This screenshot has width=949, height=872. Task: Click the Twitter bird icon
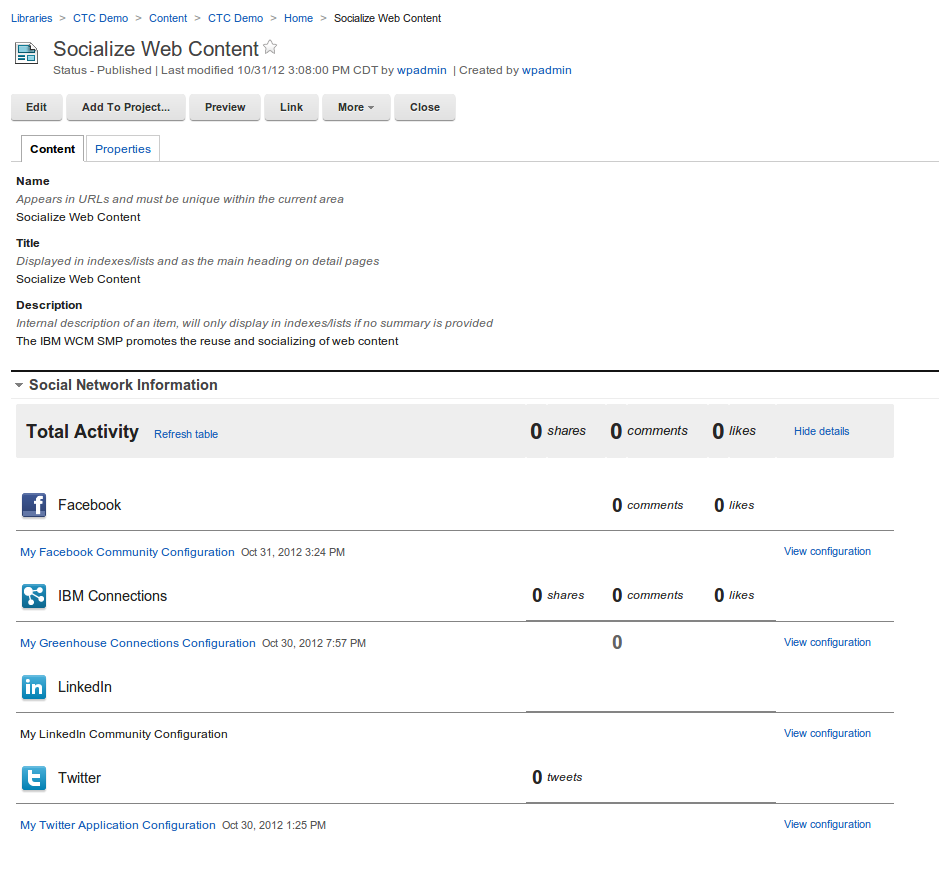34,778
